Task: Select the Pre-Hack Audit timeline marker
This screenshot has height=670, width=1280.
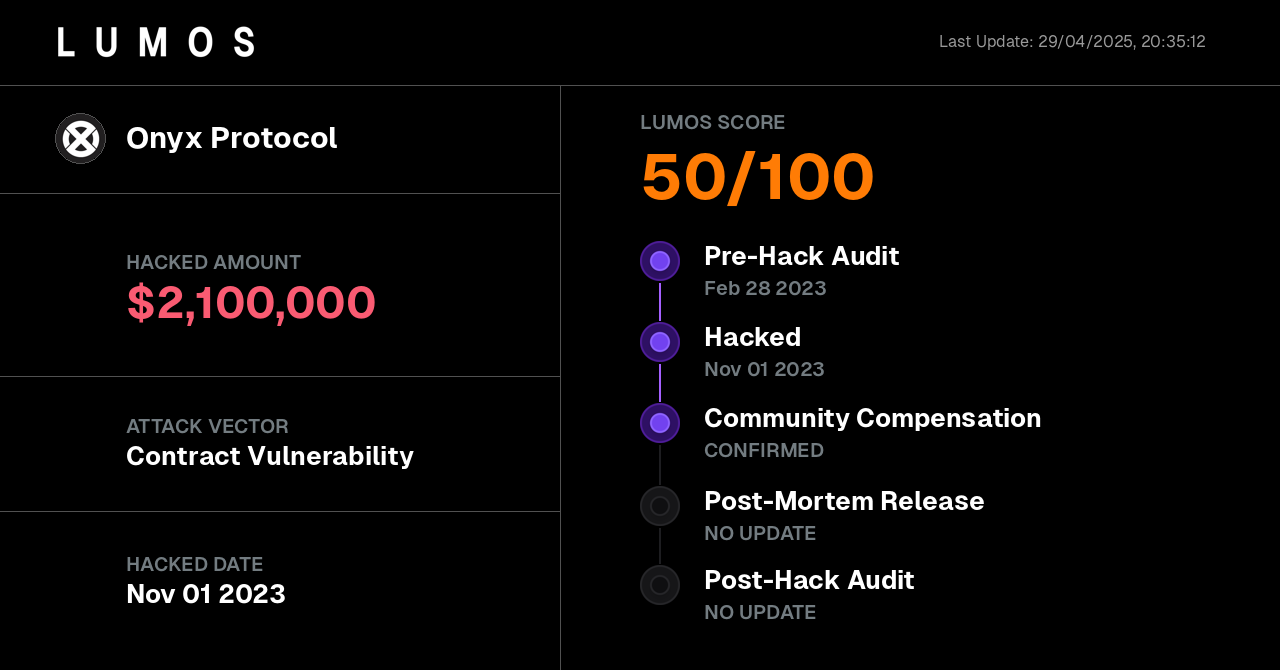Action: [x=660, y=261]
